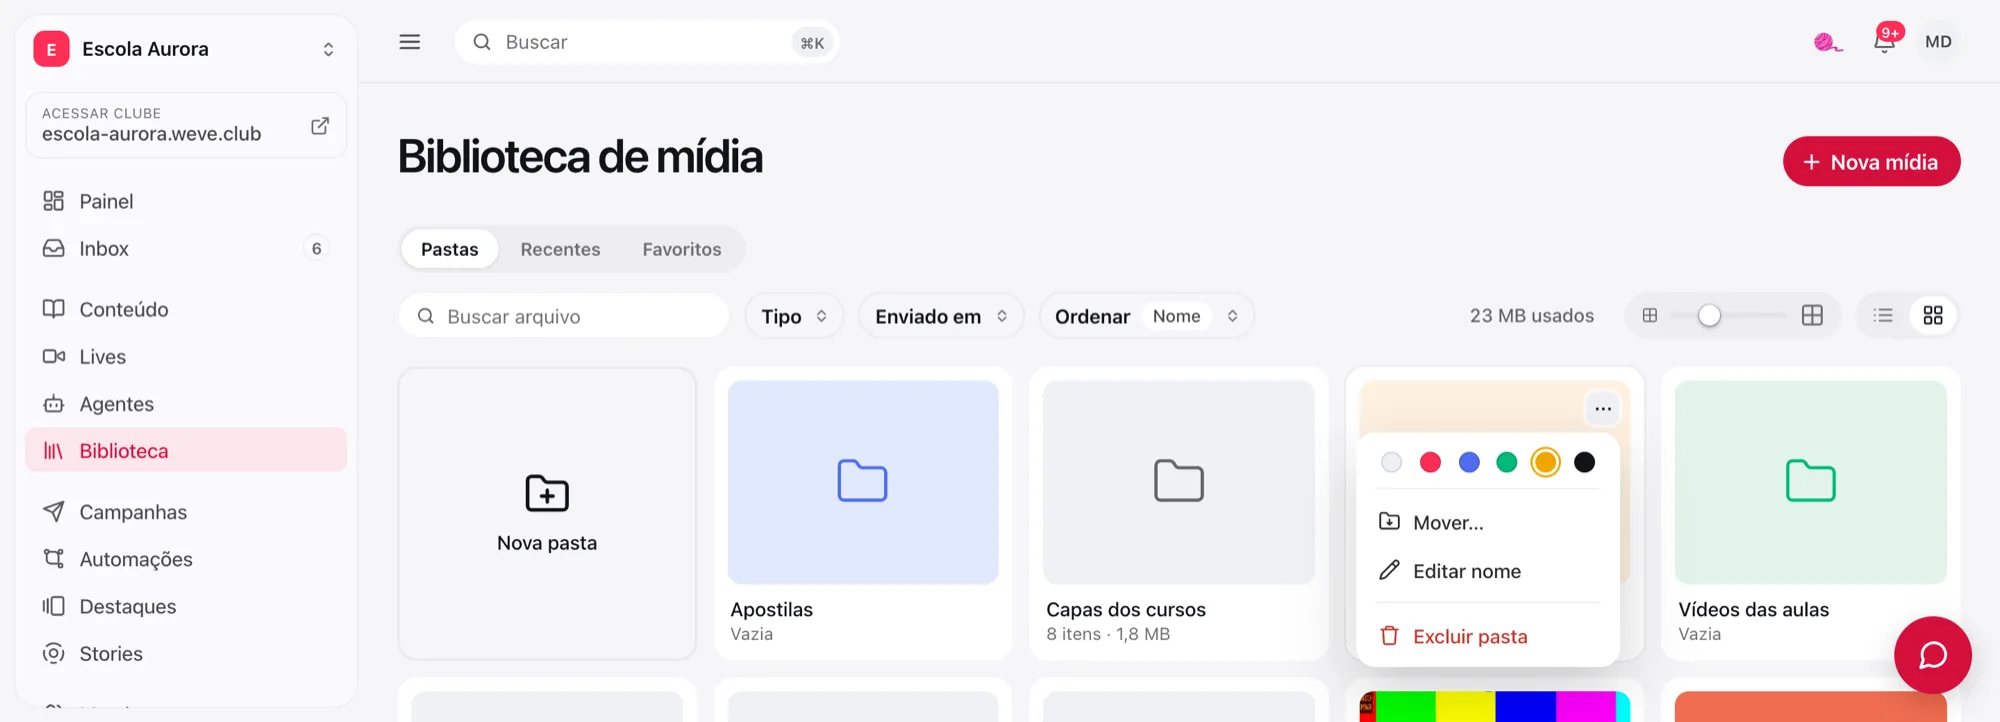Screen dimensions: 2000x722
Task: Click the Capas dos cursos folder thumbnail
Action: [x=1179, y=482]
